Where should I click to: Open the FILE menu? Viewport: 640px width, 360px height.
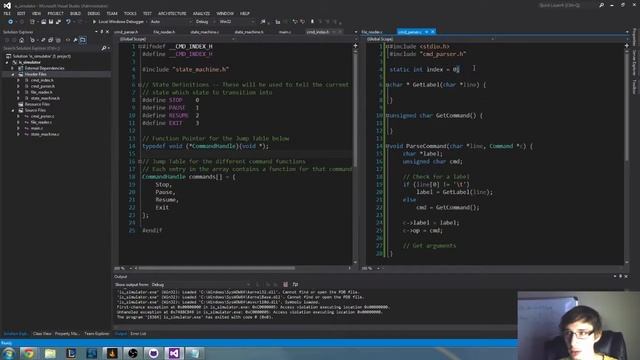(7, 13)
